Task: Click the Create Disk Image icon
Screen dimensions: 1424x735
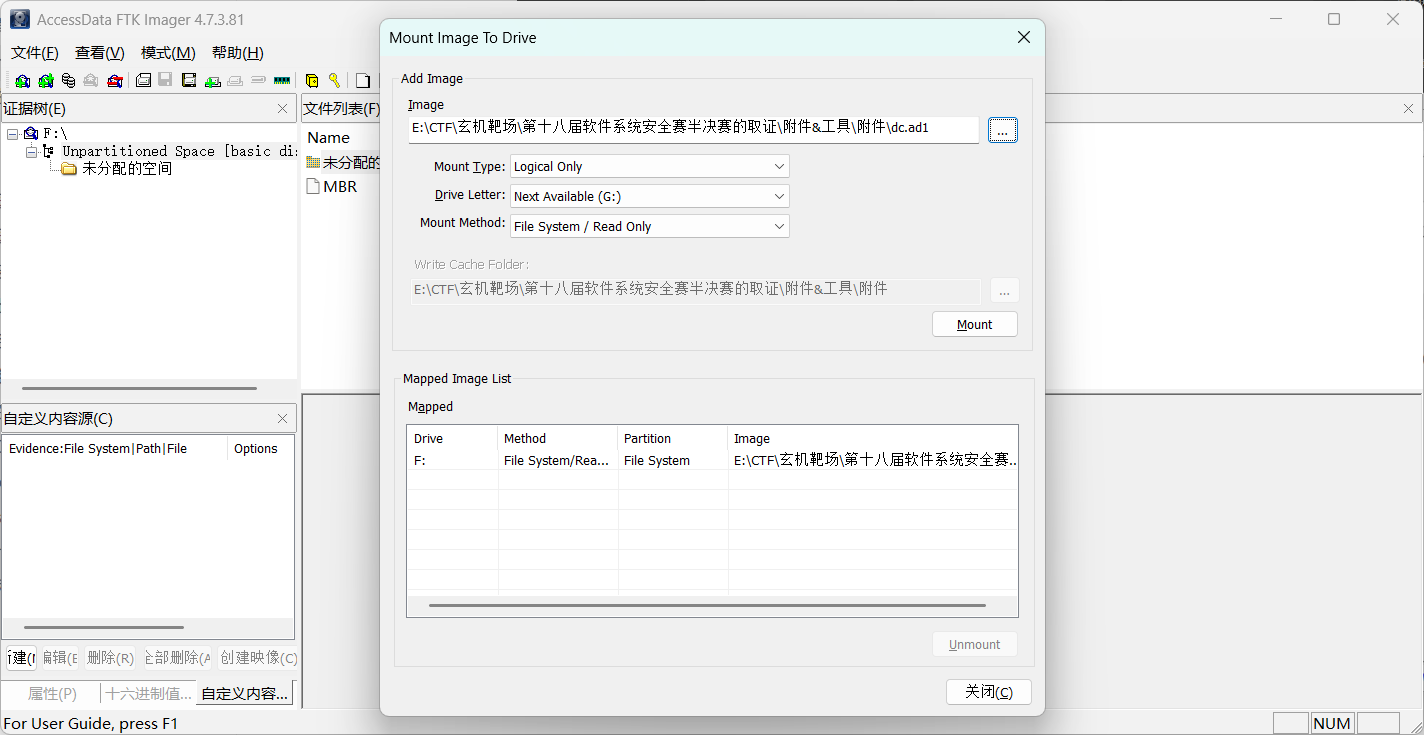Action: click(143, 81)
